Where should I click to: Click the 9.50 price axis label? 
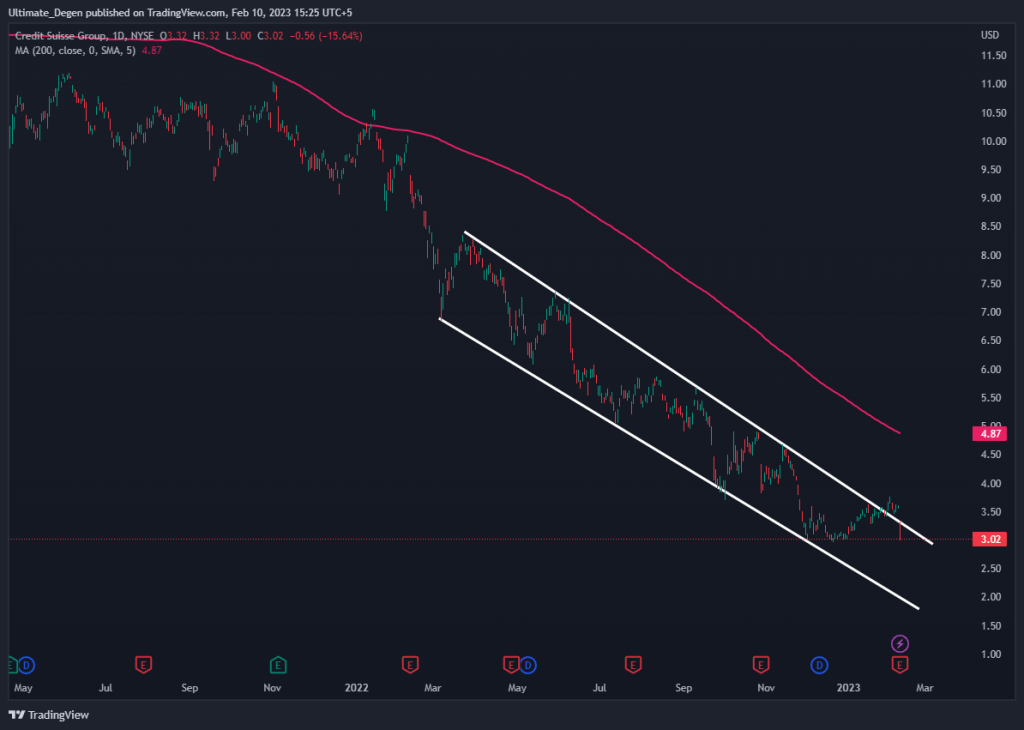991,169
